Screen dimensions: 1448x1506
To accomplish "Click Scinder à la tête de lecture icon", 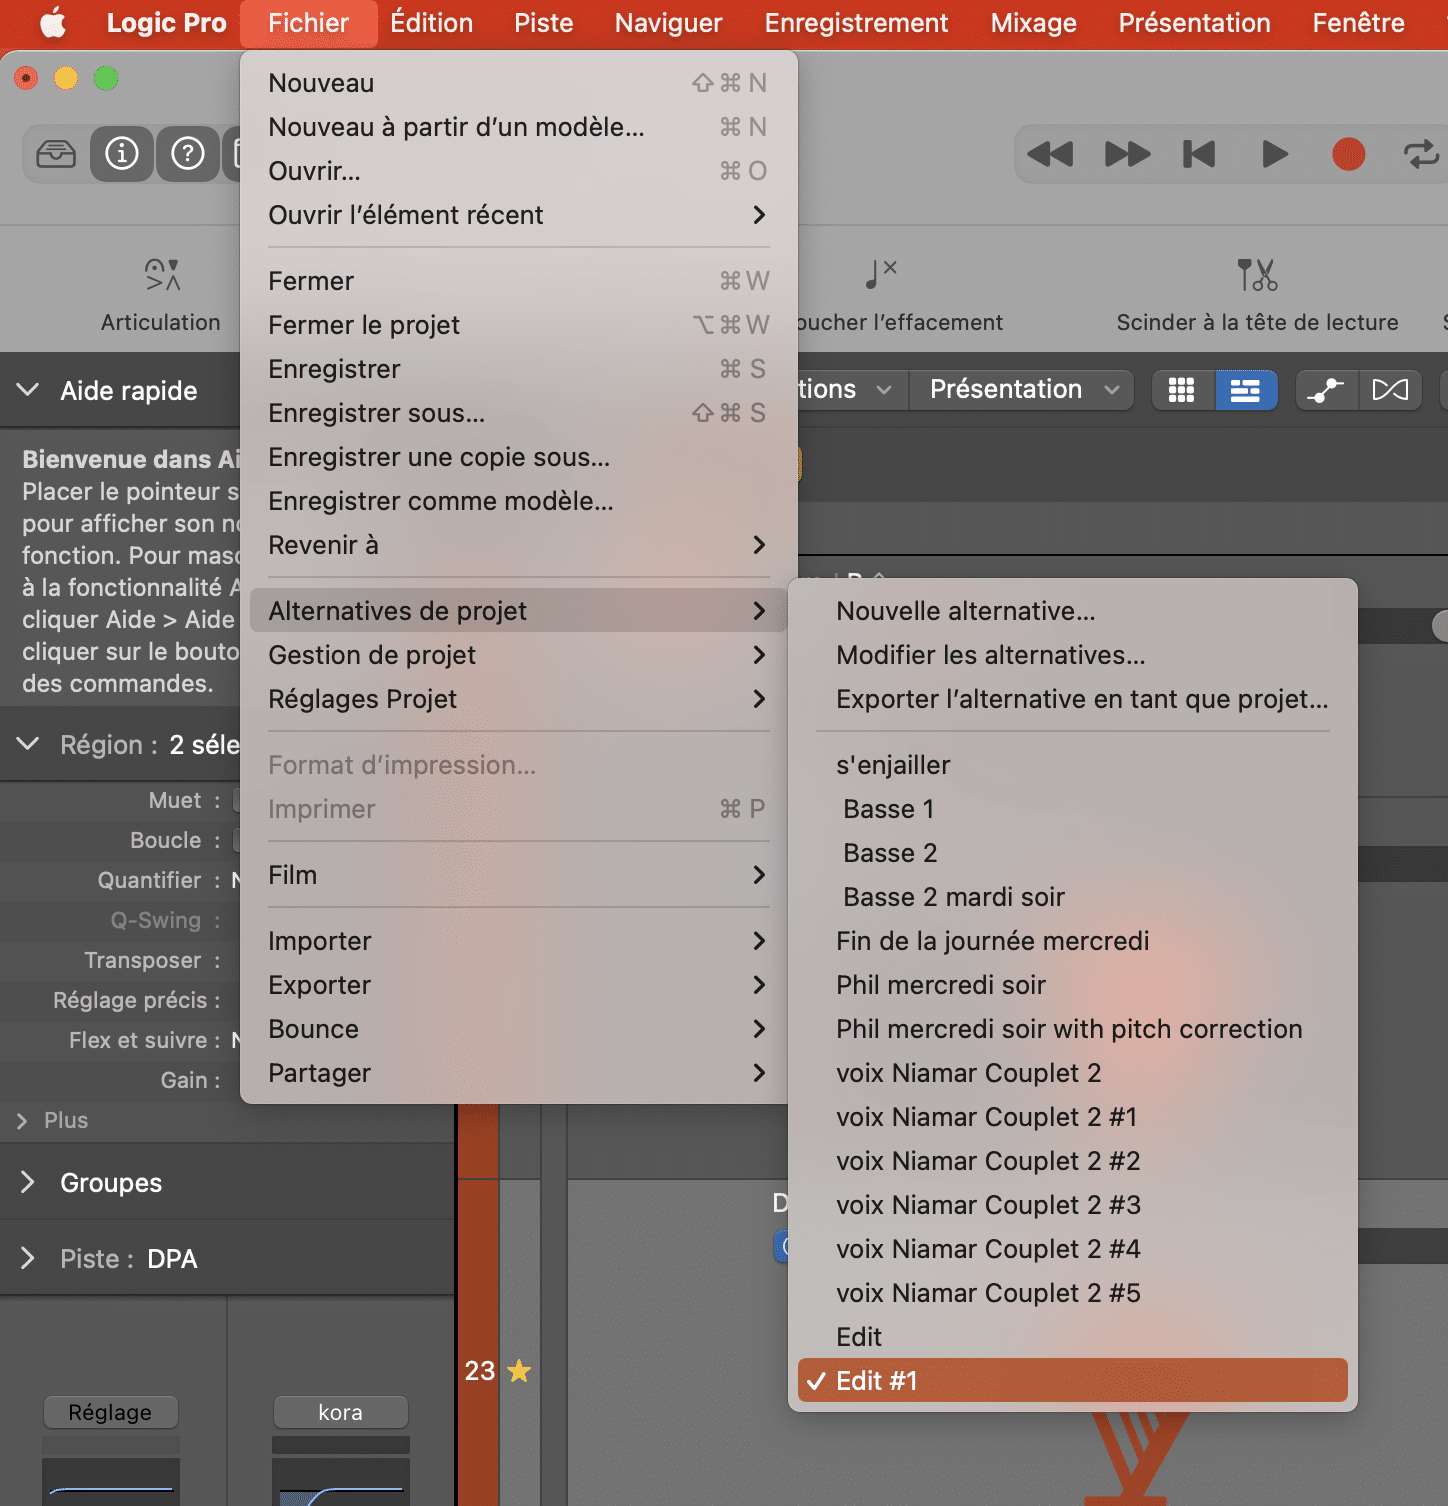I will click(x=1257, y=275).
